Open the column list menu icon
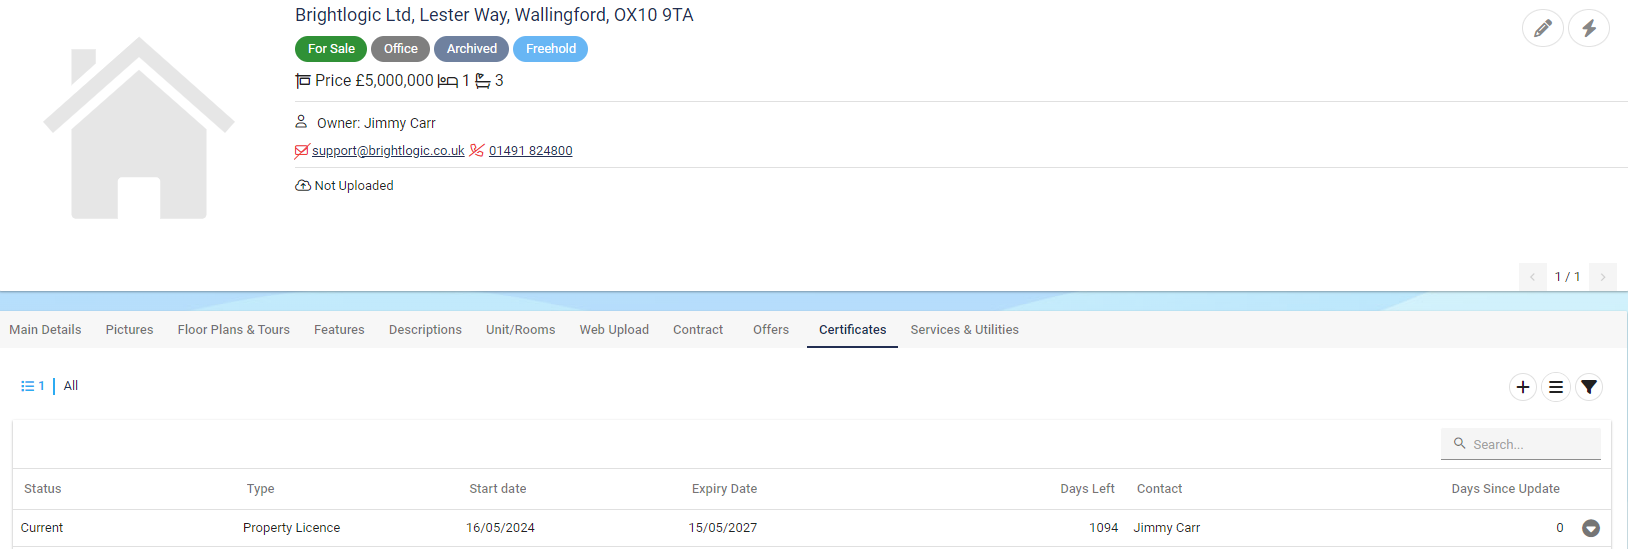 (1555, 387)
